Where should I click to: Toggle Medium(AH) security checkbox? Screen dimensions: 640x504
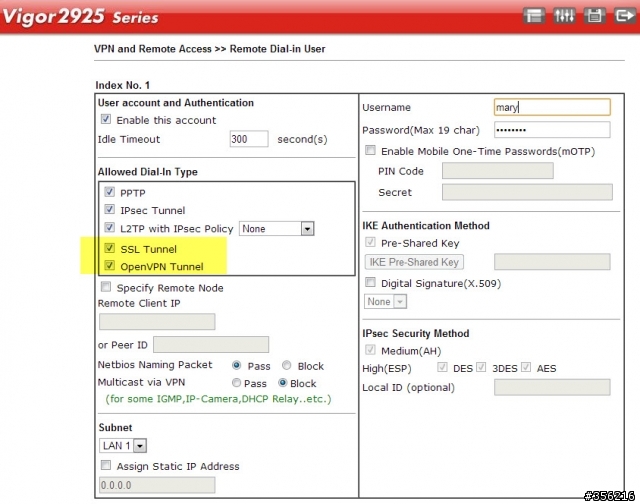point(370,350)
